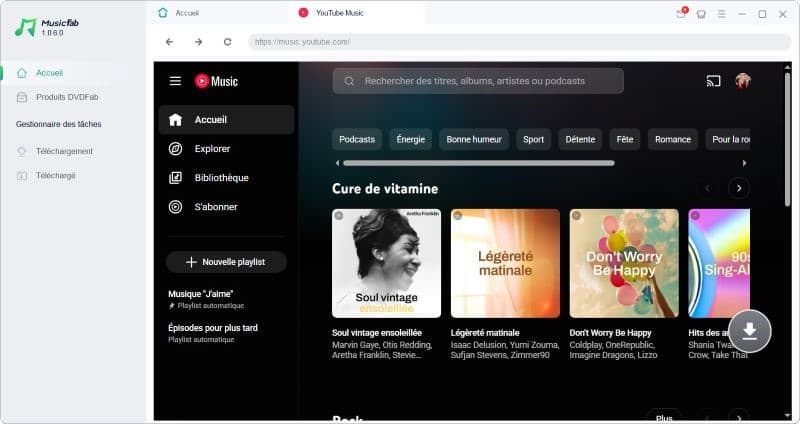Click the horizontal chips scrollbar
The height and width of the screenshot is (424, 800).
pos(479,163)
